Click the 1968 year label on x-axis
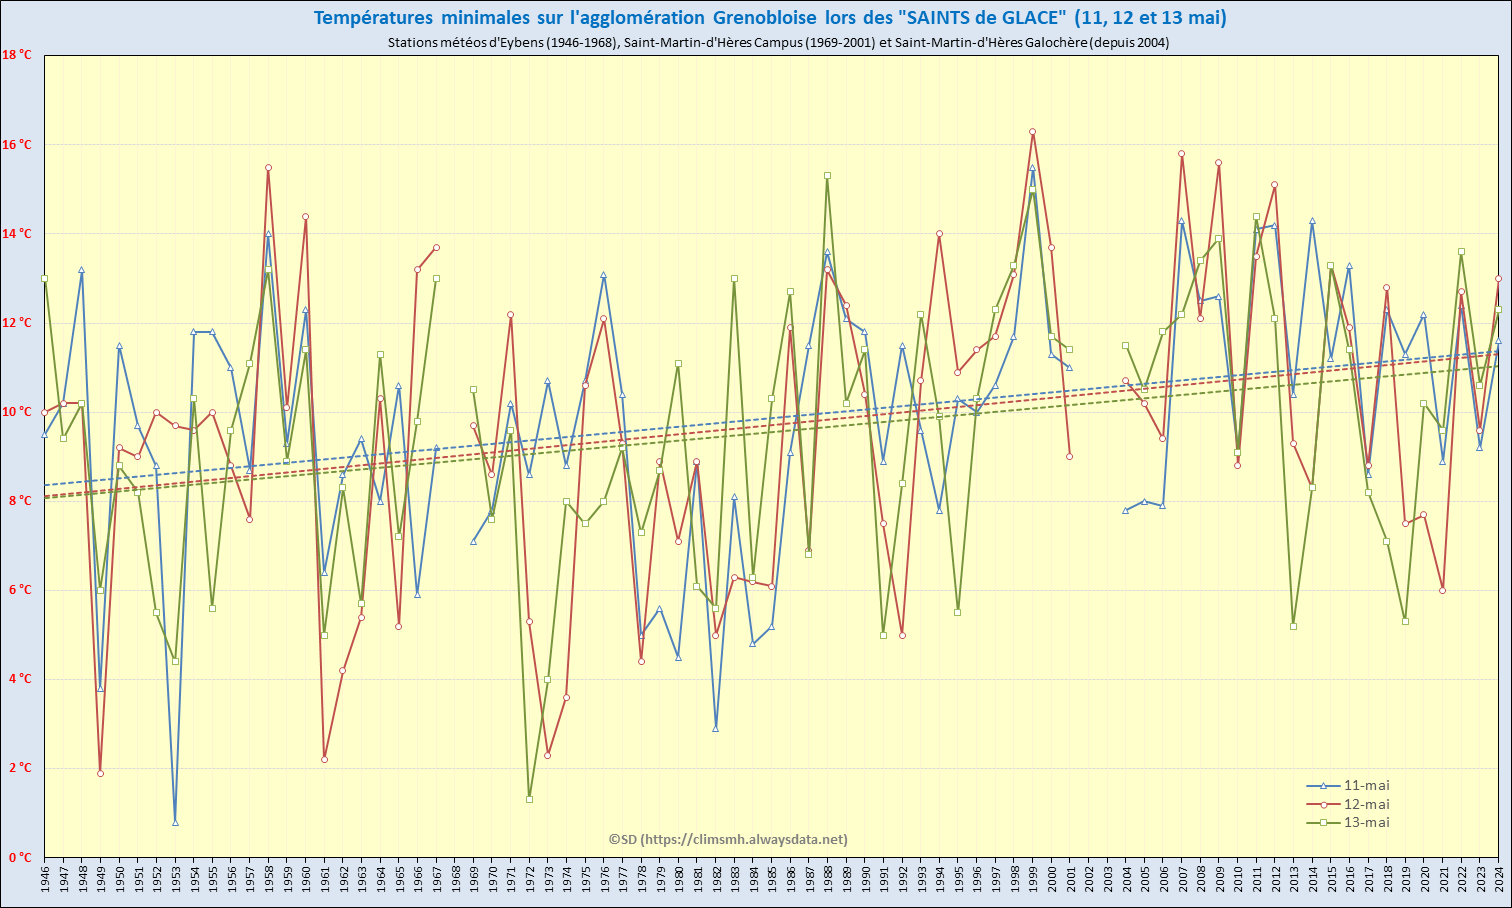Image resolution: width=1512 pixels, height=908 pixels. [x=455, y=879]
